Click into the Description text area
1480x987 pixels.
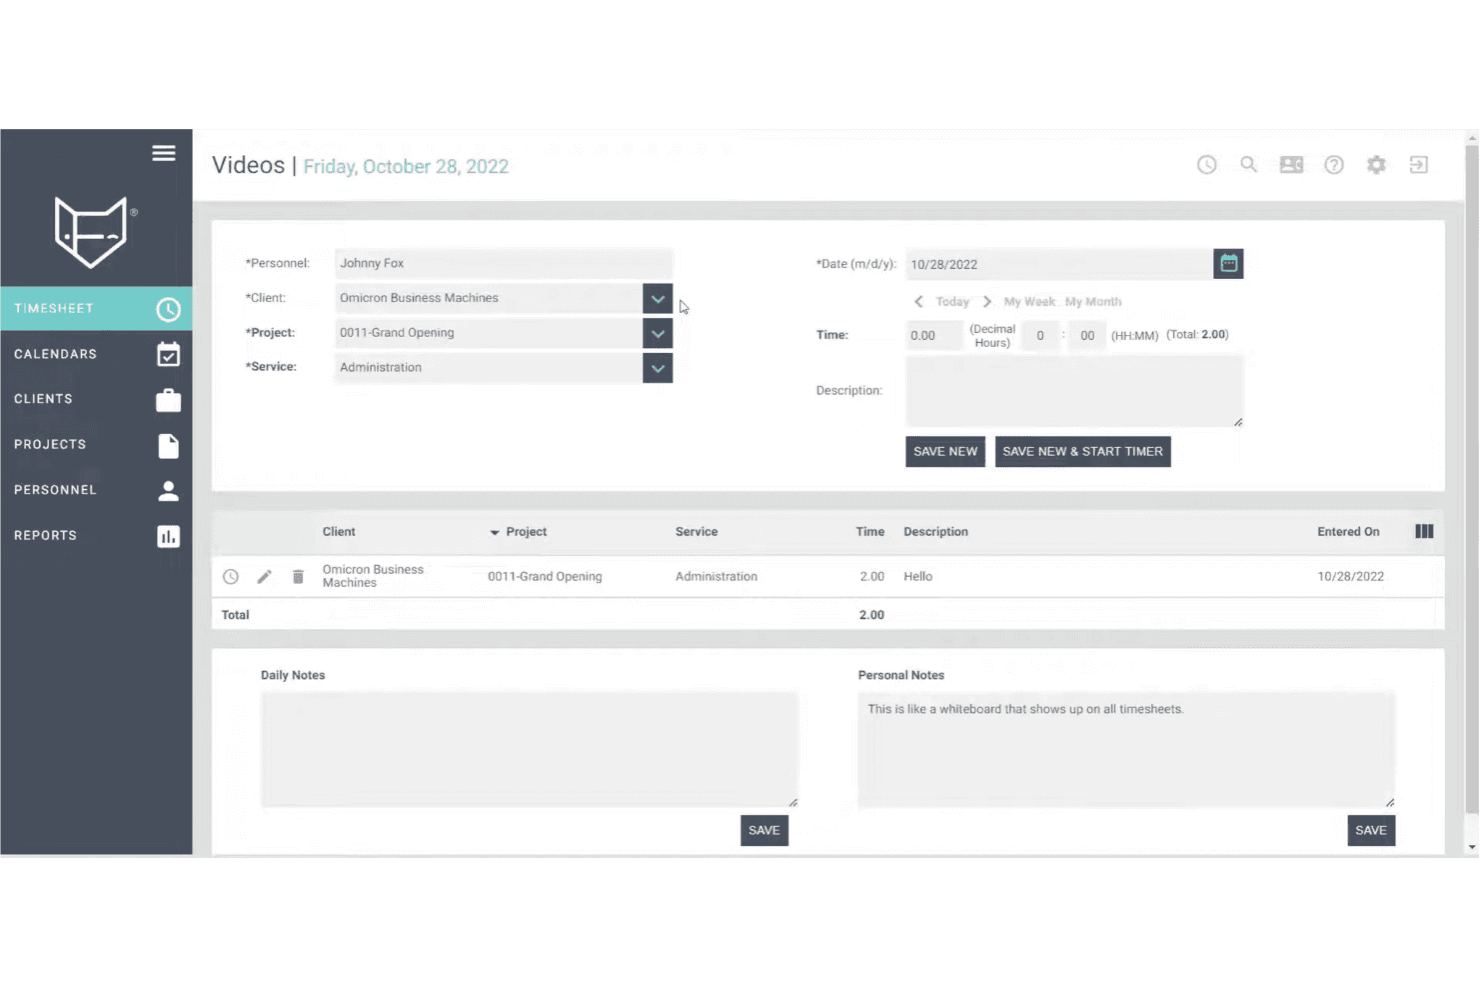click(x=1075, y=391)
